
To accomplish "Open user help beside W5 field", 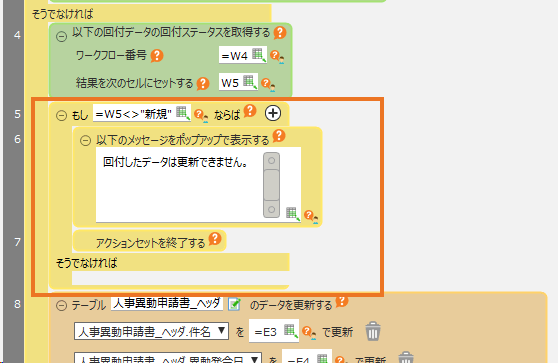I will pyautogui.click(x=268, y=84).
